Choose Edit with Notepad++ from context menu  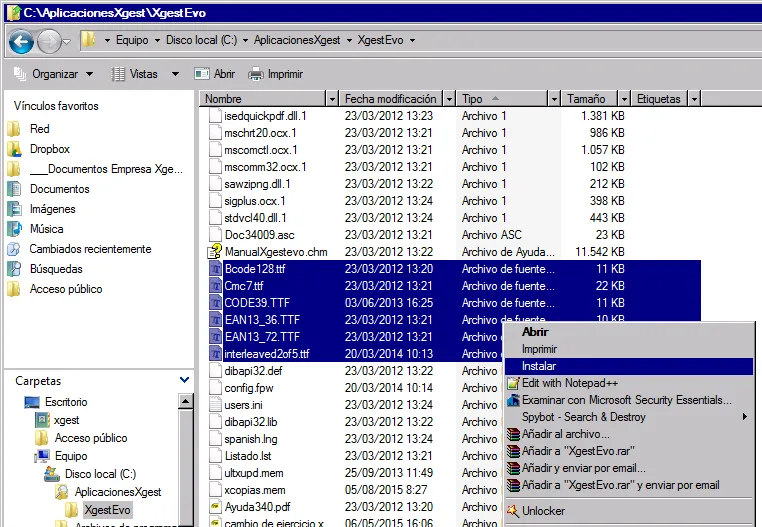click(570, 383)
